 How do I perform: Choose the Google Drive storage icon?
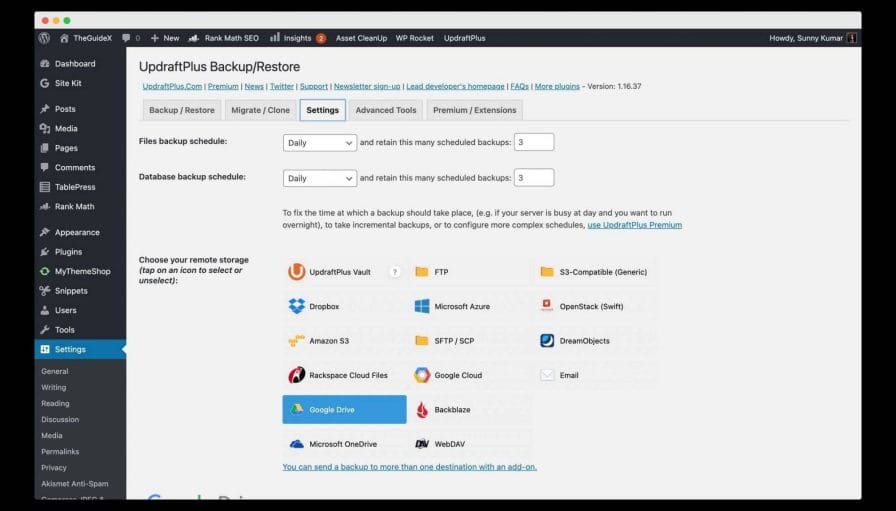click(297, 409)
